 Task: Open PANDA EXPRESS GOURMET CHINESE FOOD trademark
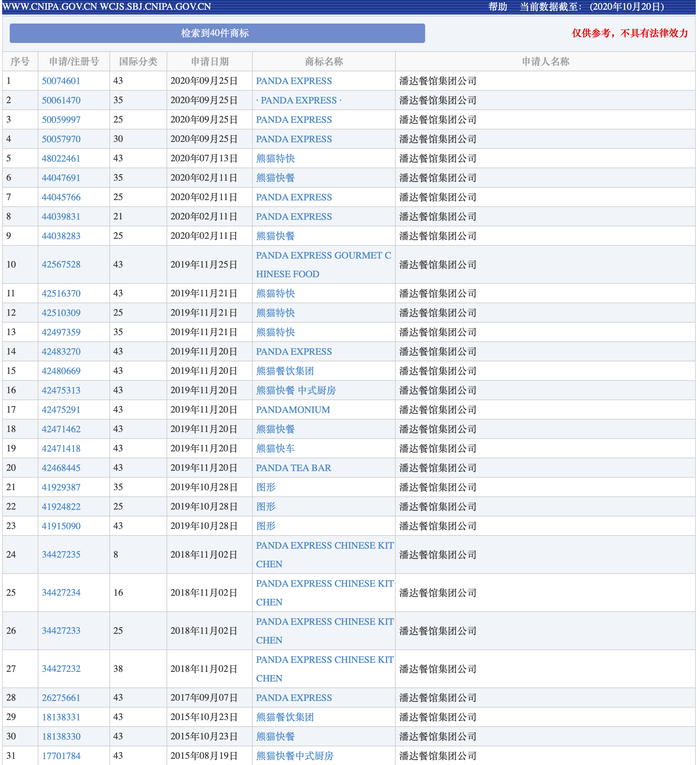[x=323, y=265]
